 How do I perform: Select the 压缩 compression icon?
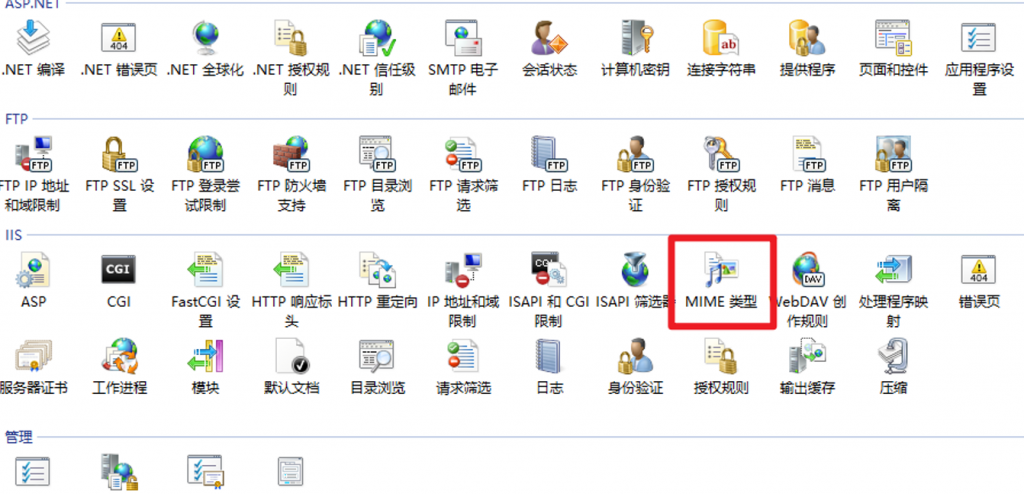tap(893, 357)
